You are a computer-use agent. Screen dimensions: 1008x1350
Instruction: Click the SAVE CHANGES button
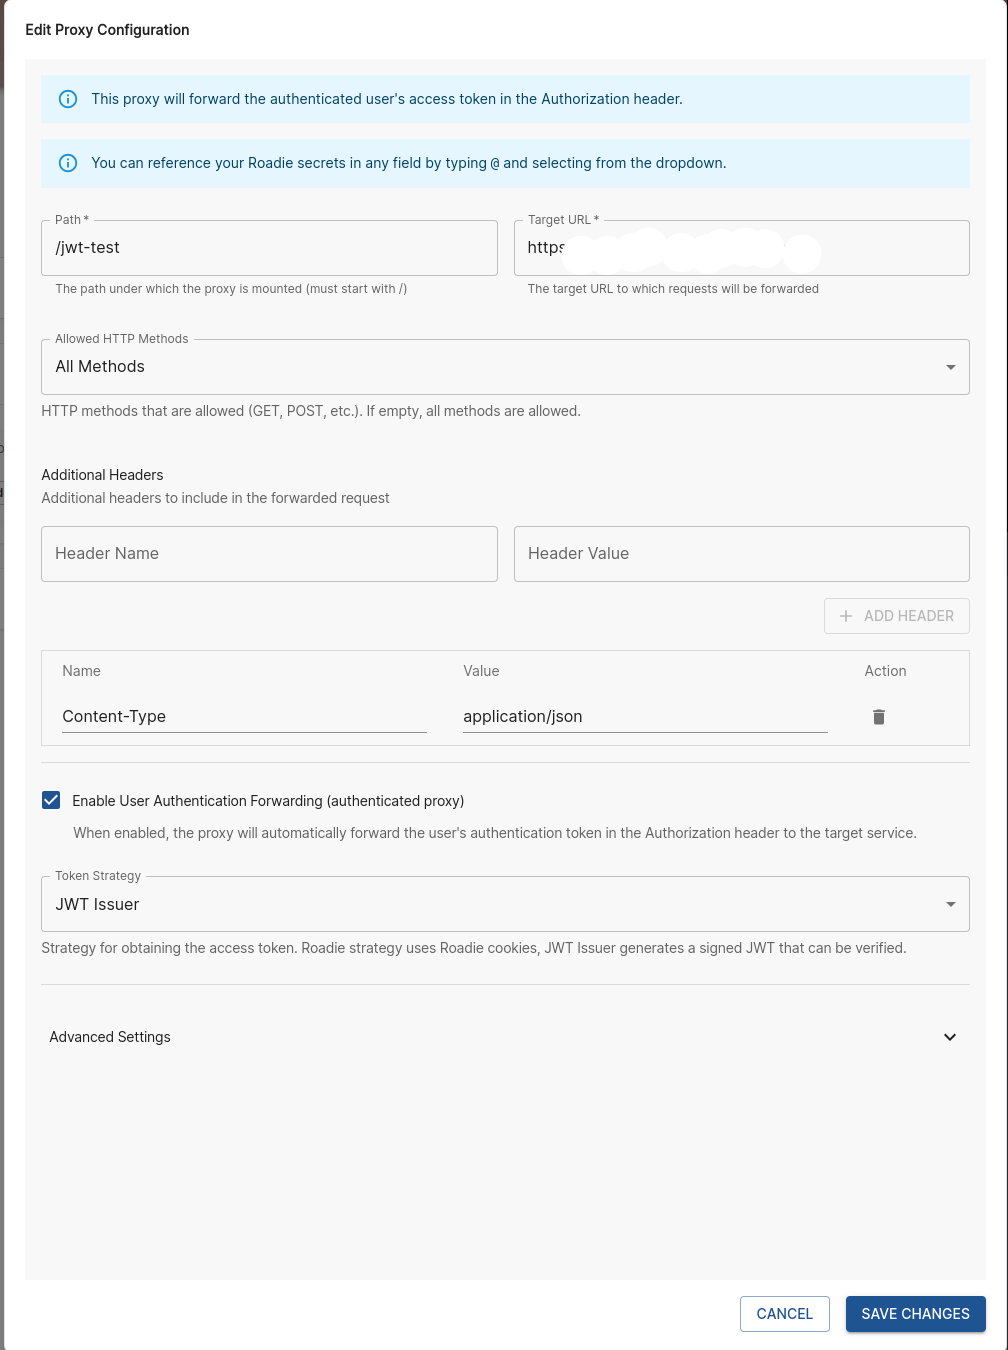tap(915, 1314)
